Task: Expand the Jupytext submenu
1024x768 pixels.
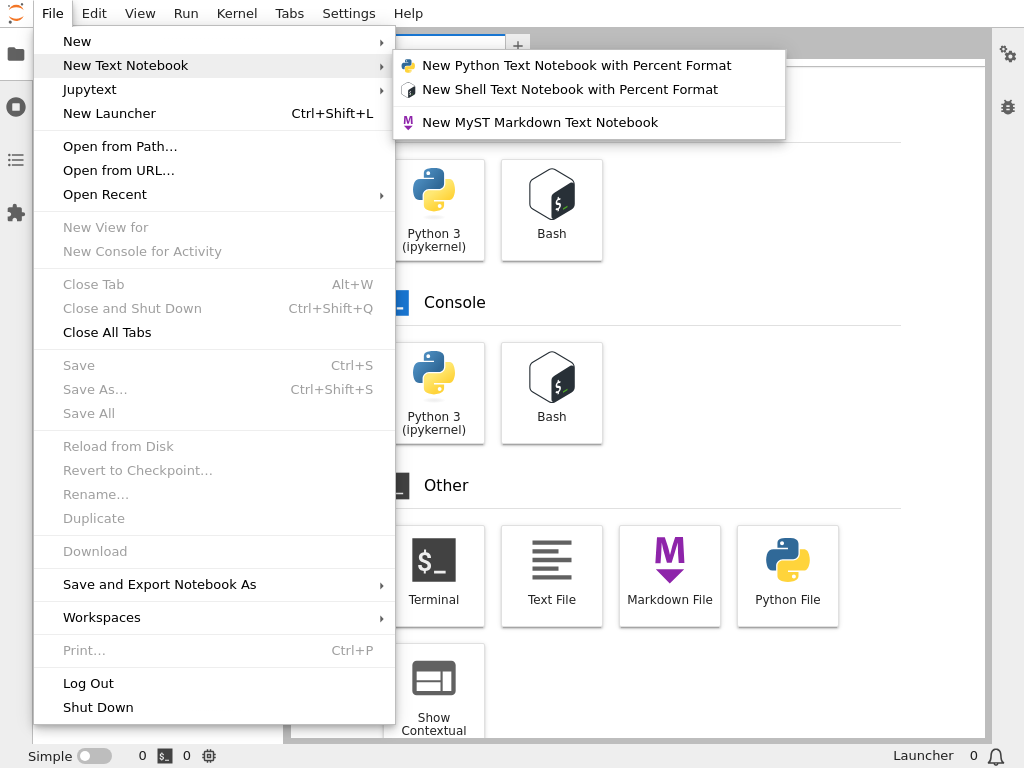Action: coord(214,90)
